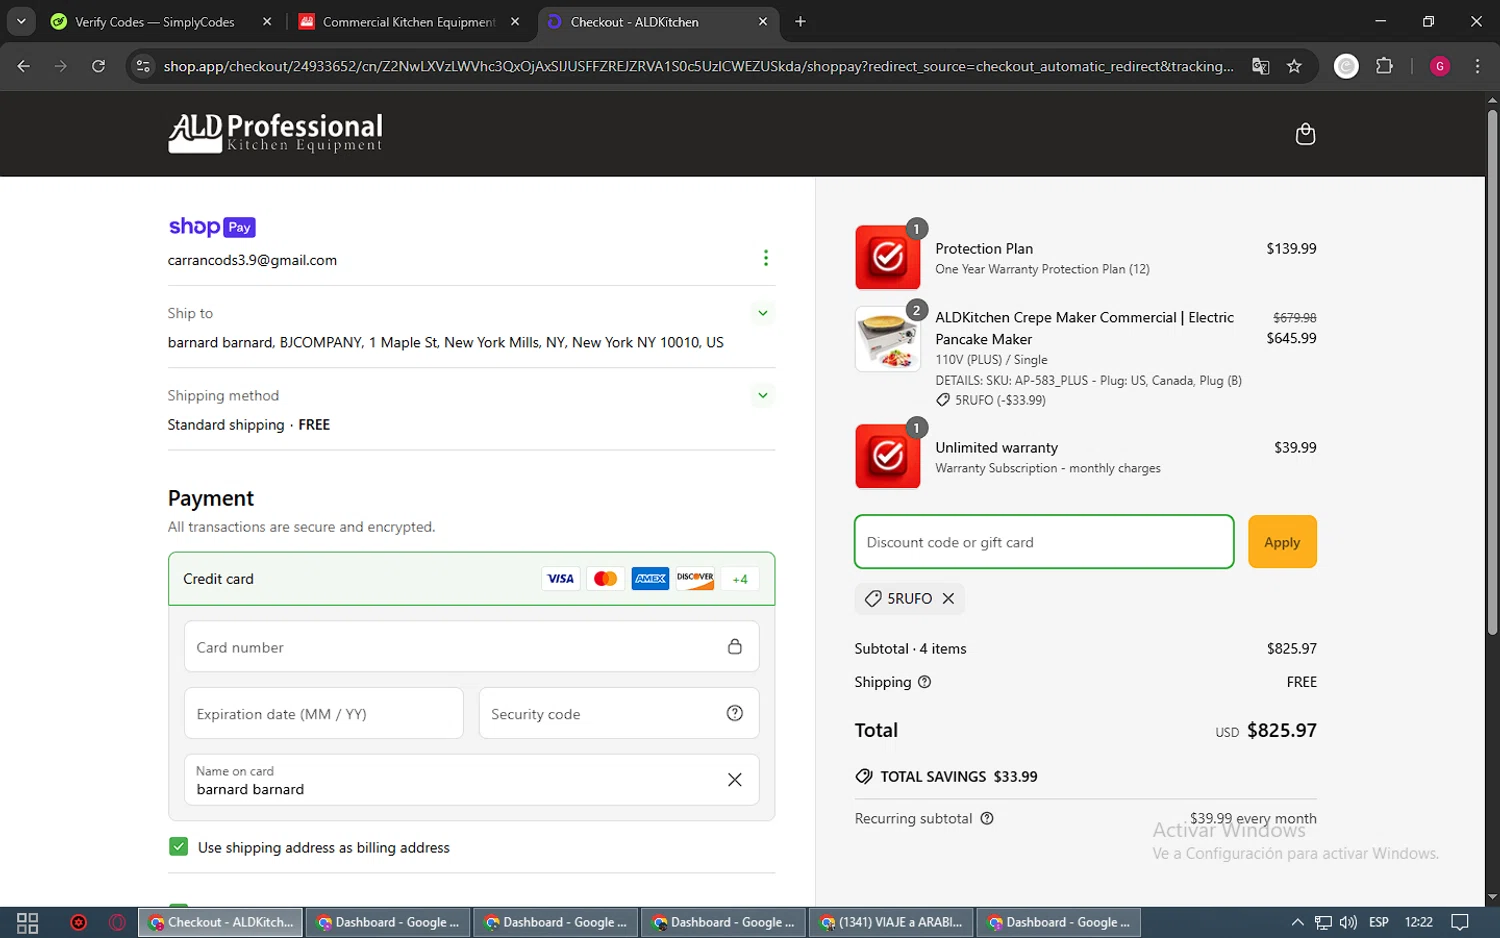Close the Verify Codes SimplyCodes tab

coord(267,21)
